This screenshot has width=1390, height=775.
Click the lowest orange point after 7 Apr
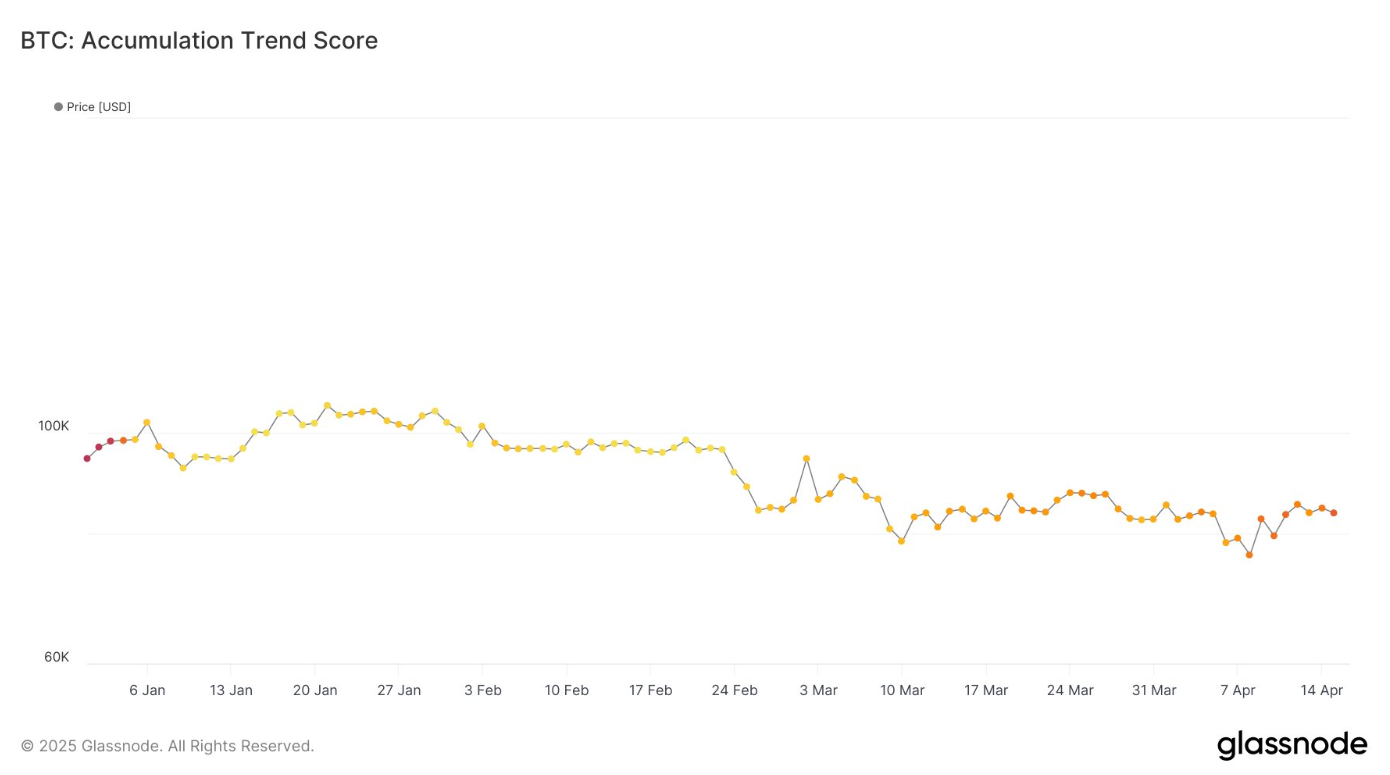point(1249,555)
